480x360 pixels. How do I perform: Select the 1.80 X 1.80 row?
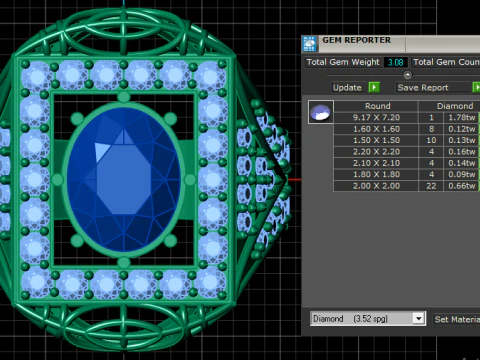[407, 174]
